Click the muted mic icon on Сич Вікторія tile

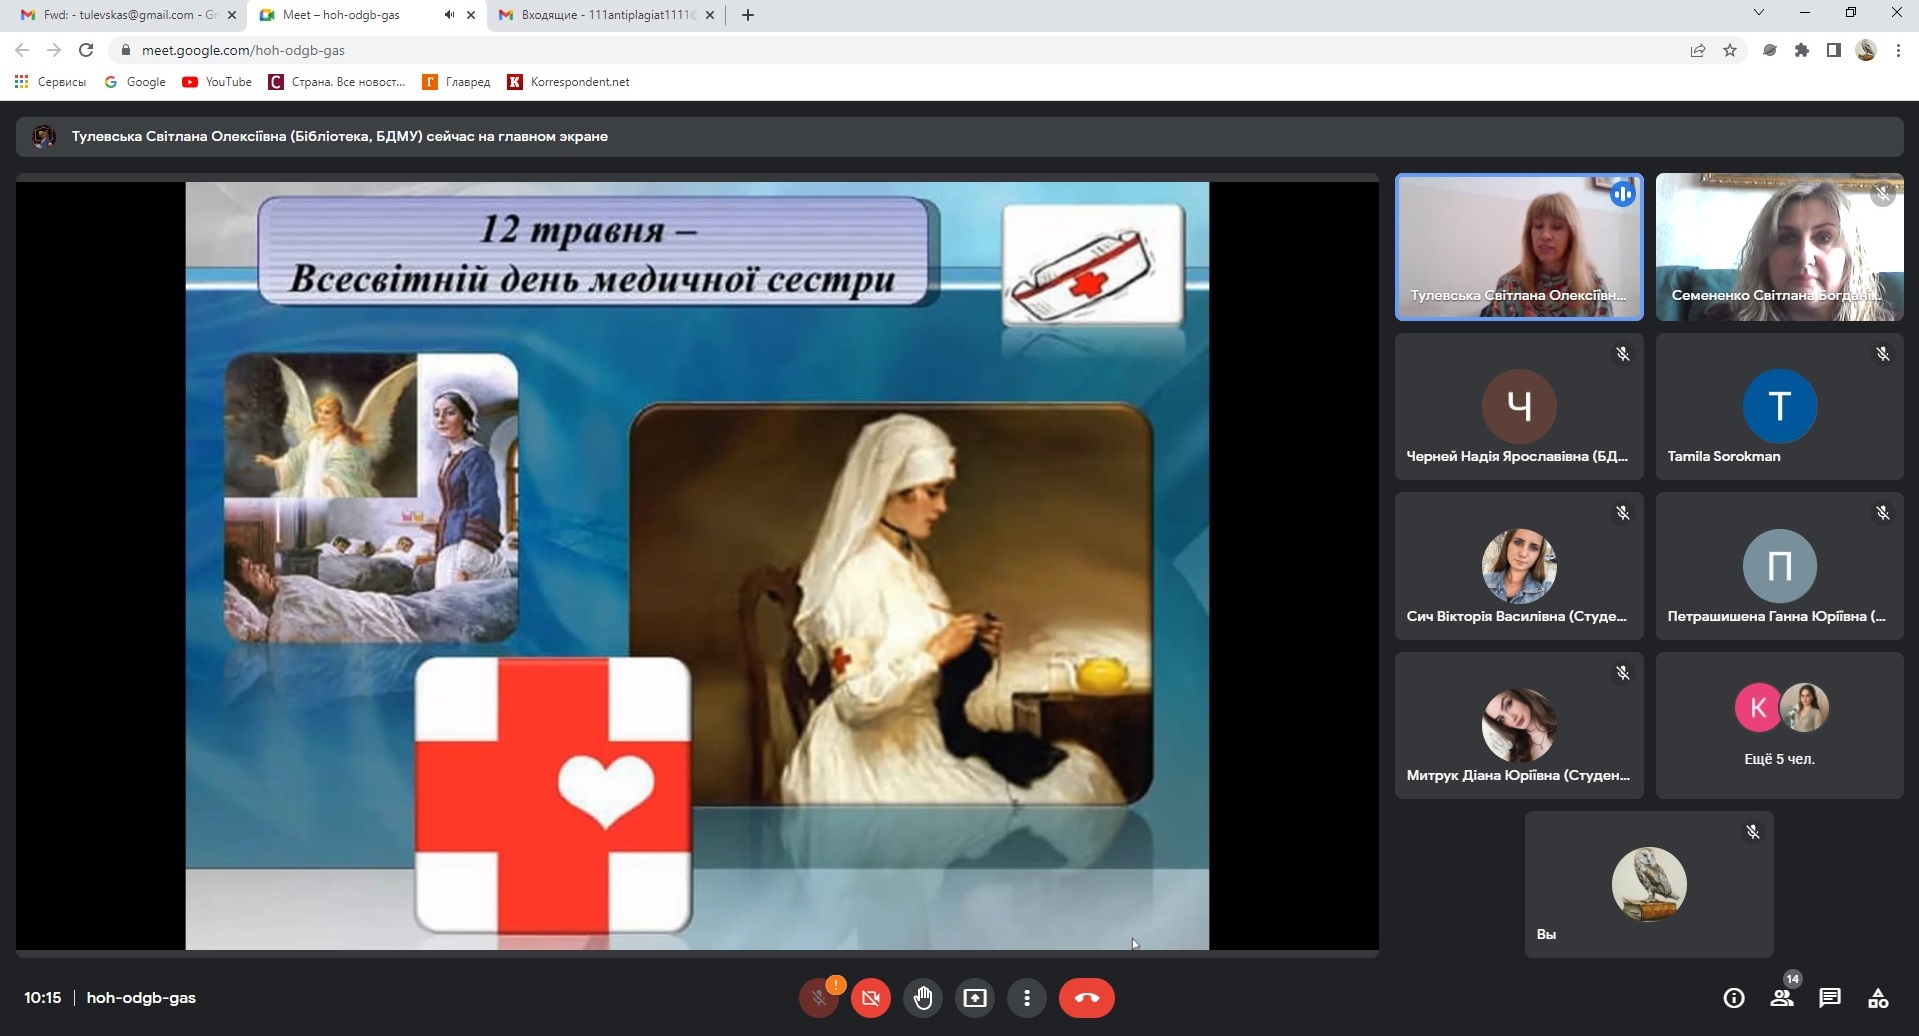point(1623,513)
